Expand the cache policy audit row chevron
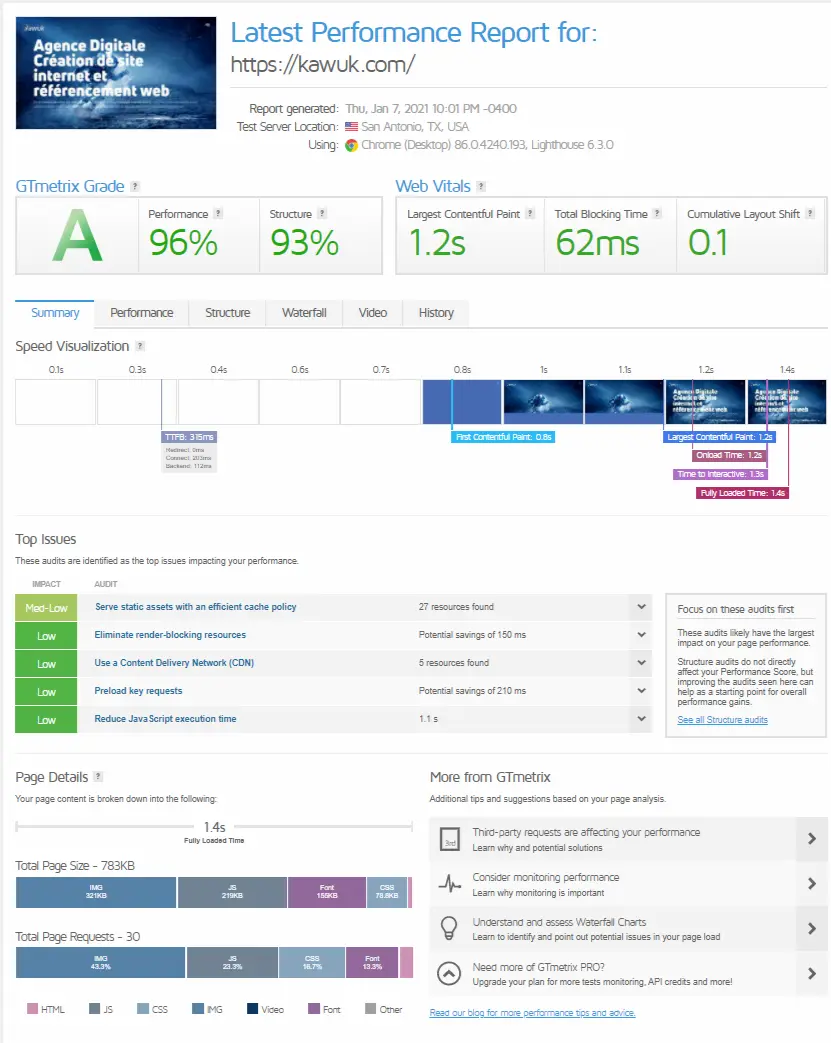 click(641, 607)
